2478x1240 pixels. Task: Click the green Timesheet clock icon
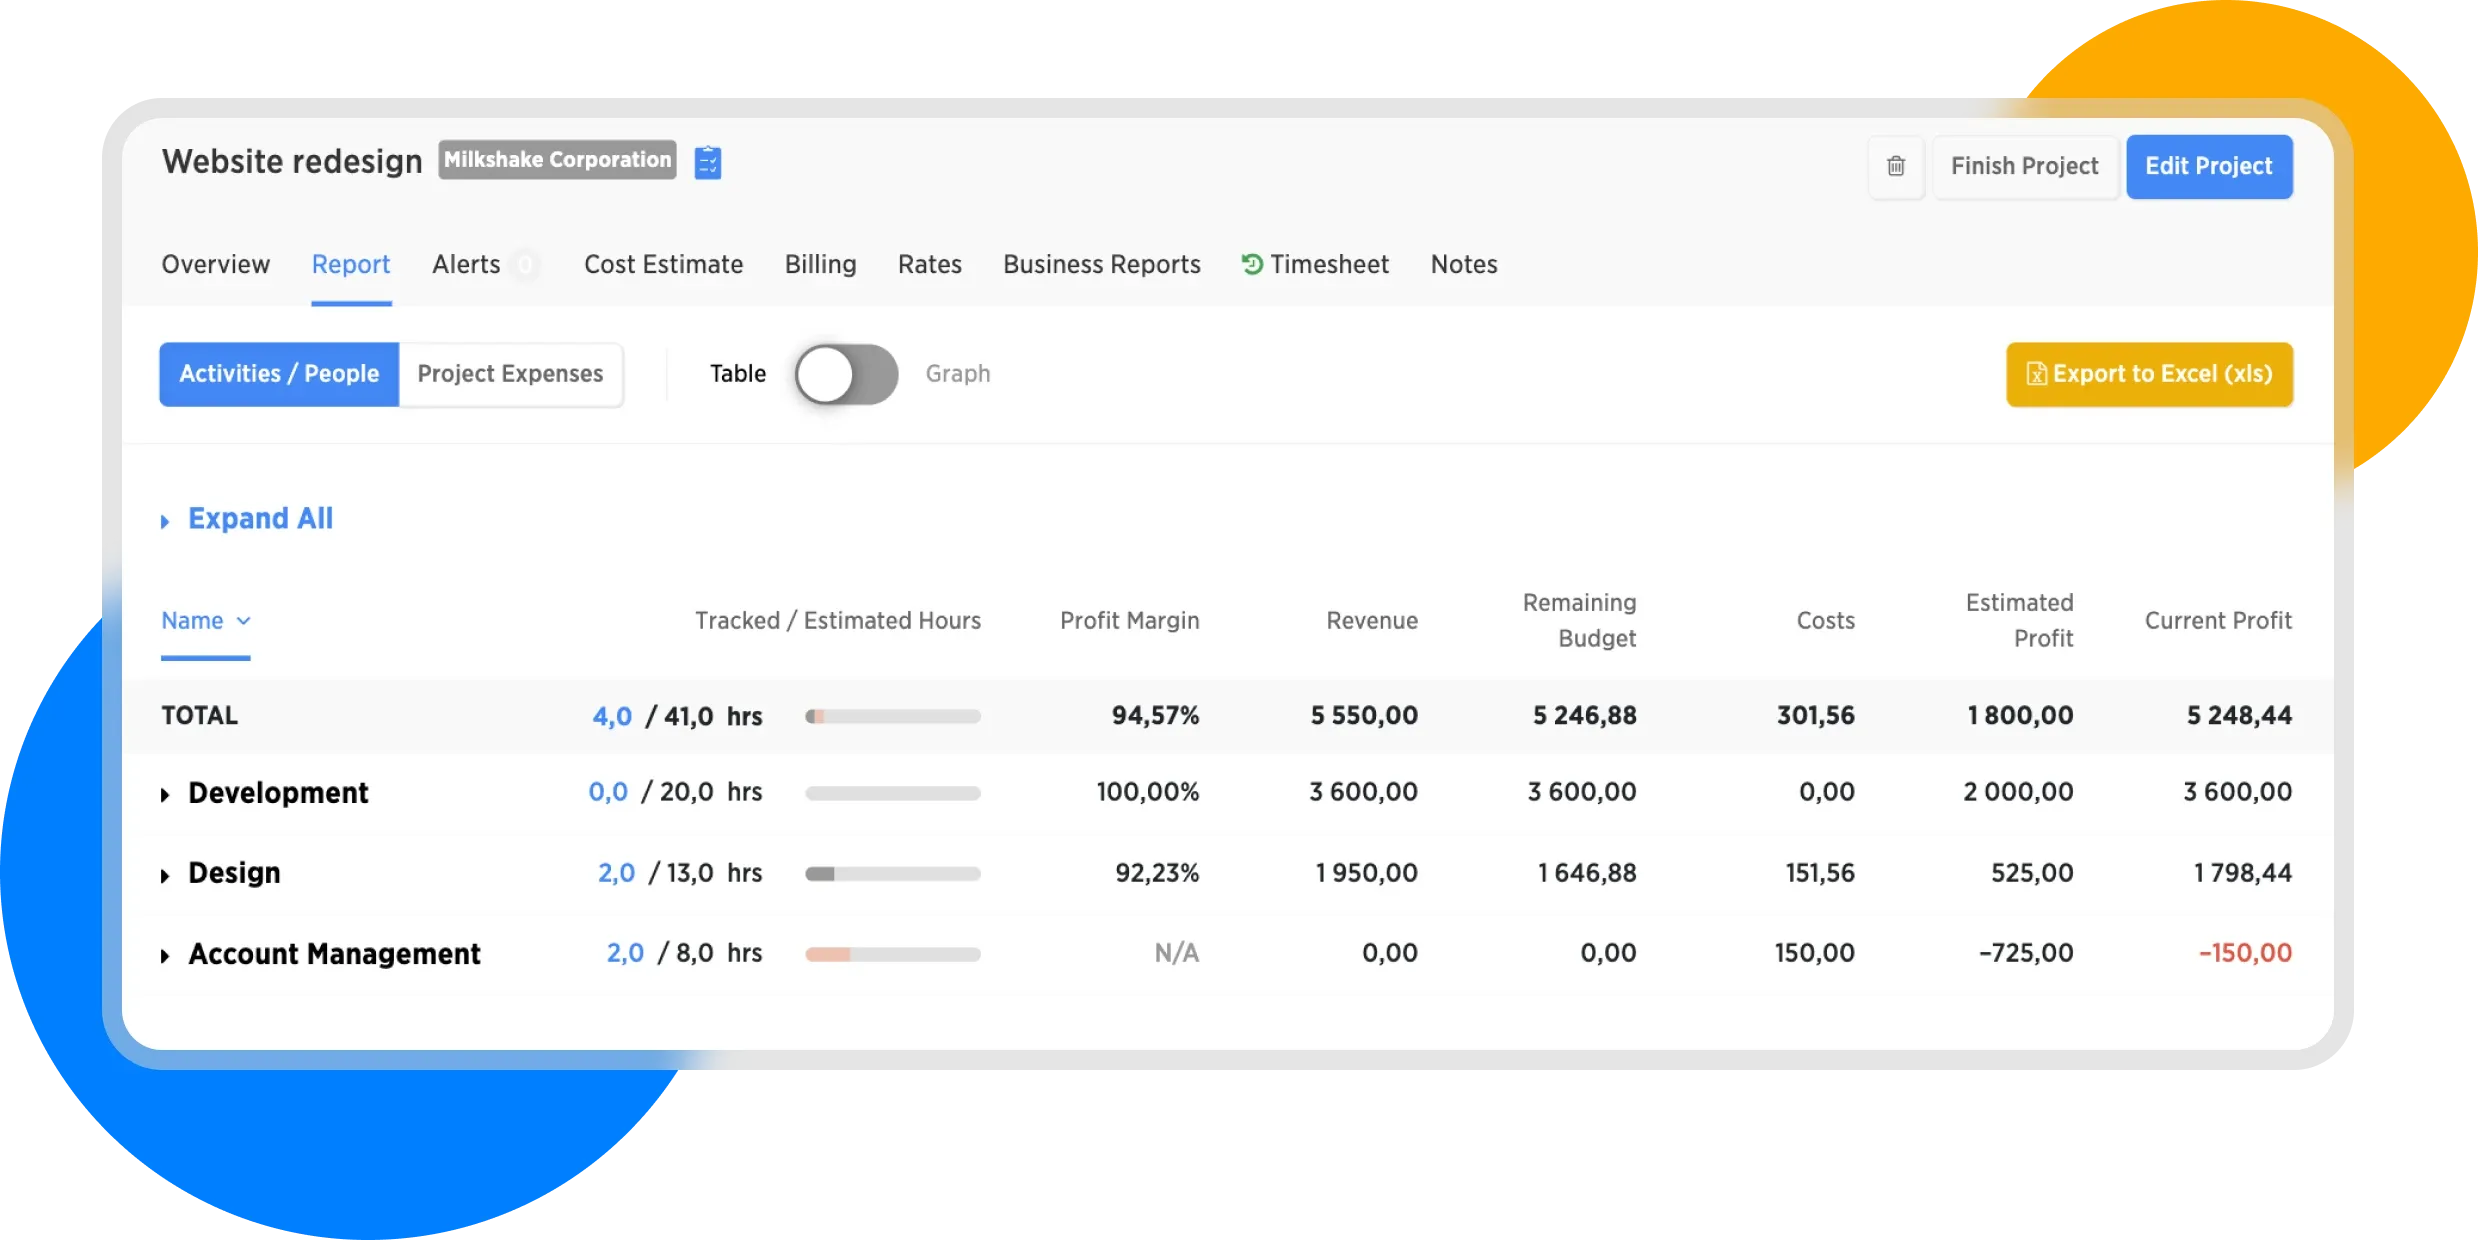tap(1251, 264)
